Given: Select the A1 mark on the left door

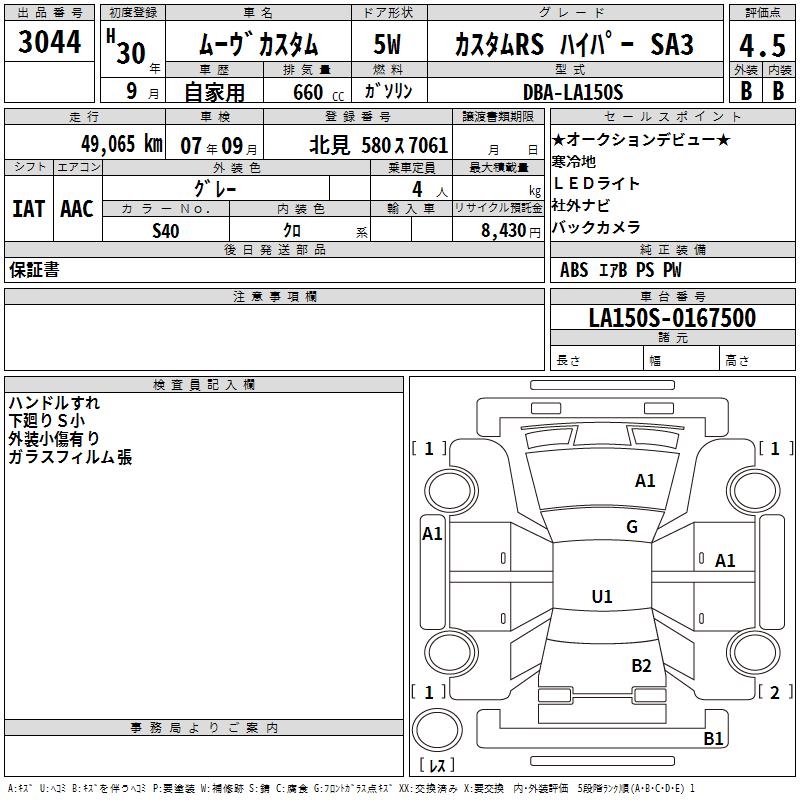Looking at the screenshot, I should point(432,534).
